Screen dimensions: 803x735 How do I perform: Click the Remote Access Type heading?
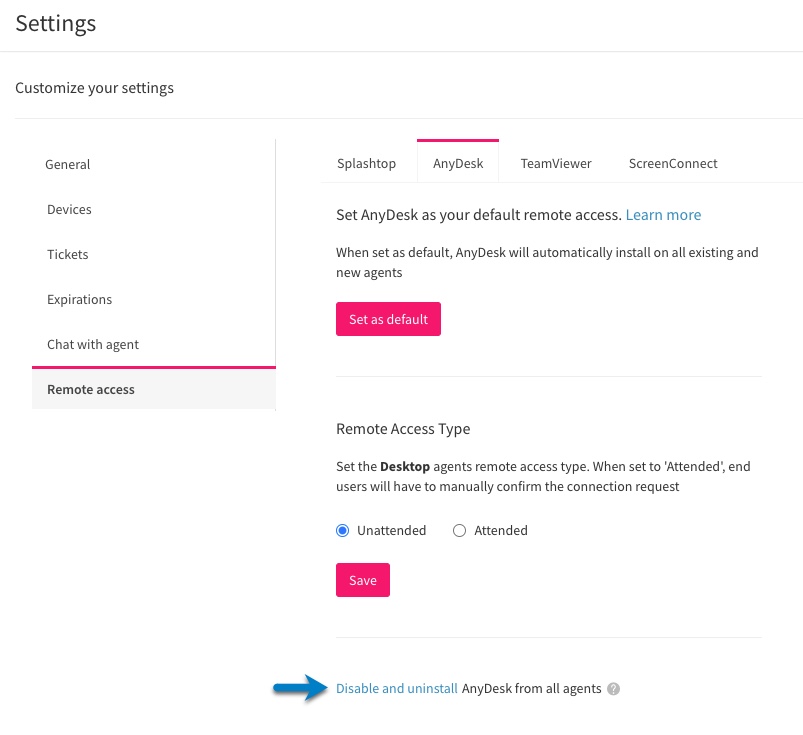point(403,429)
